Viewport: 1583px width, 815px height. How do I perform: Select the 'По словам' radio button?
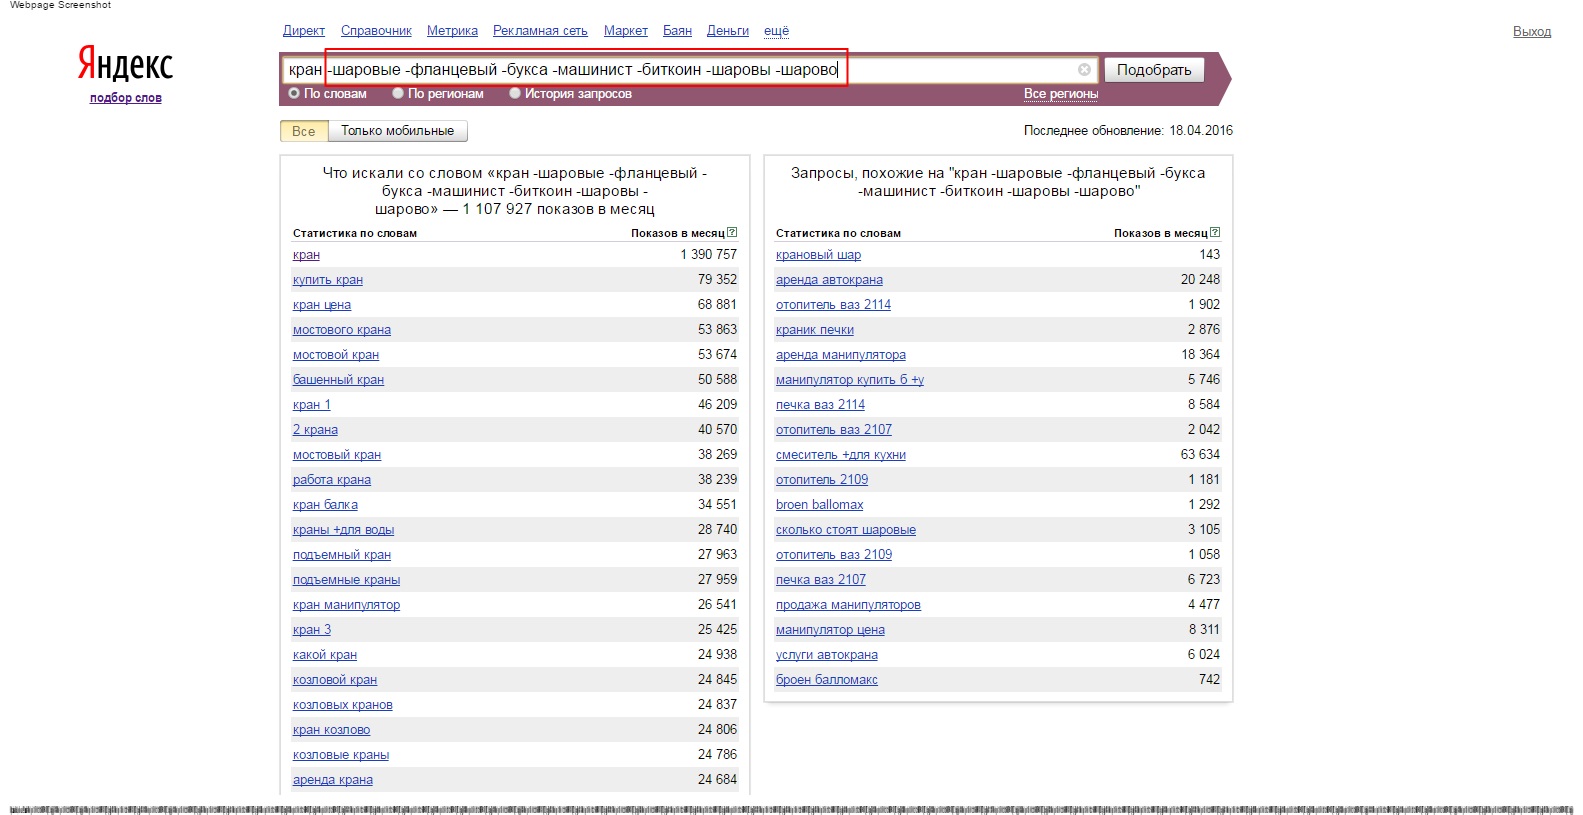[x=294, y=93]
